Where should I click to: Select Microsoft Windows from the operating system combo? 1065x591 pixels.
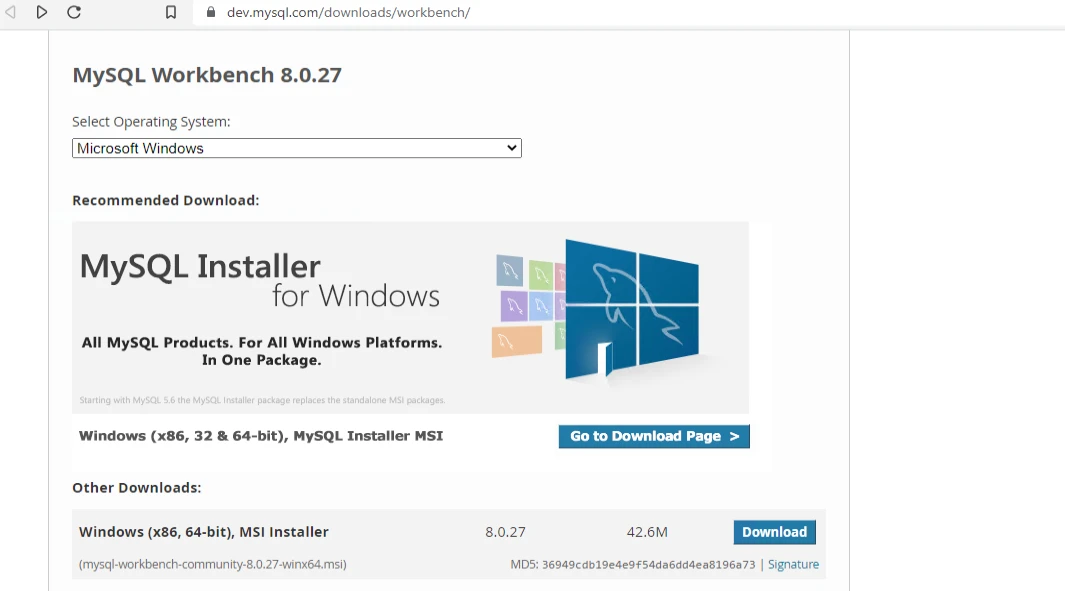point(296,147)
